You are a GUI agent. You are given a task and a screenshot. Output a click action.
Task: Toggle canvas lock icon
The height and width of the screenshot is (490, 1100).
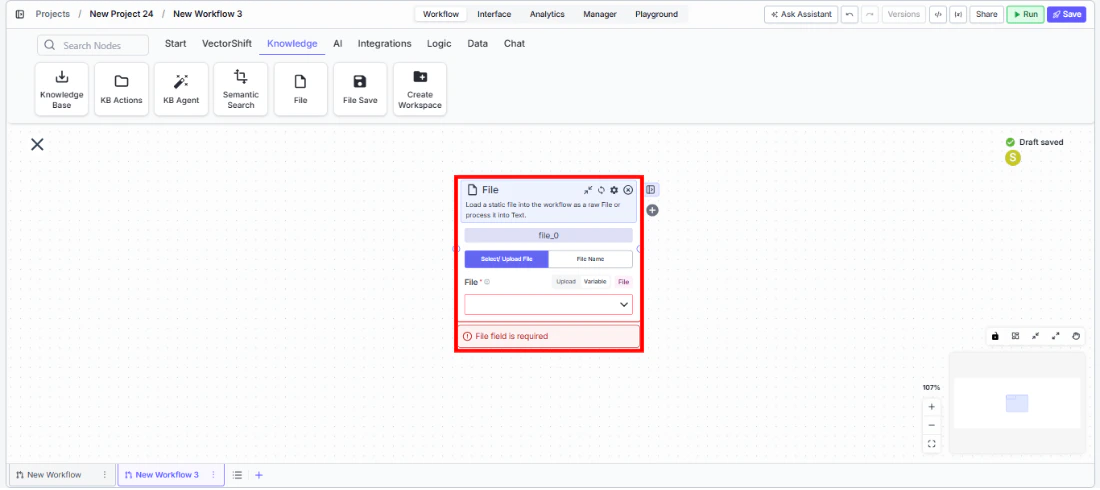coord(995,336)
